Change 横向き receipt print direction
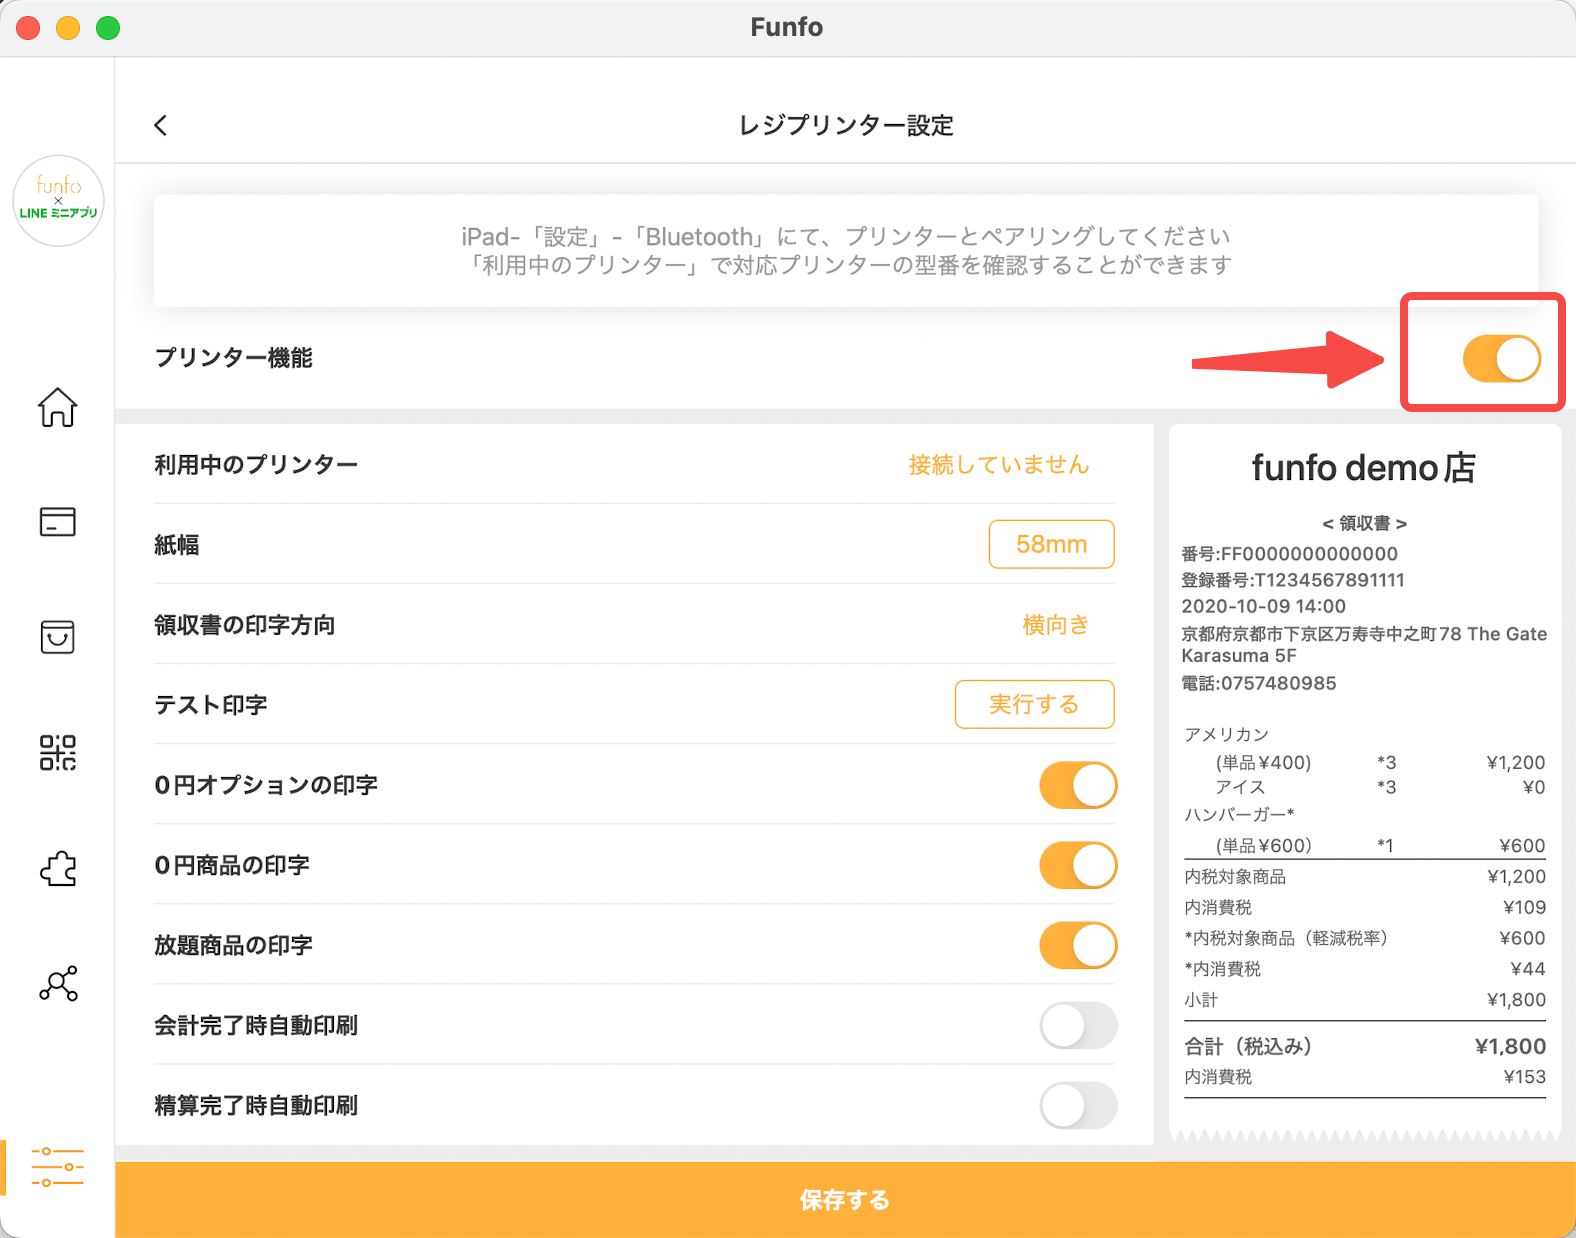This screenshot has width=1576, height=1238. (1055, 625)
